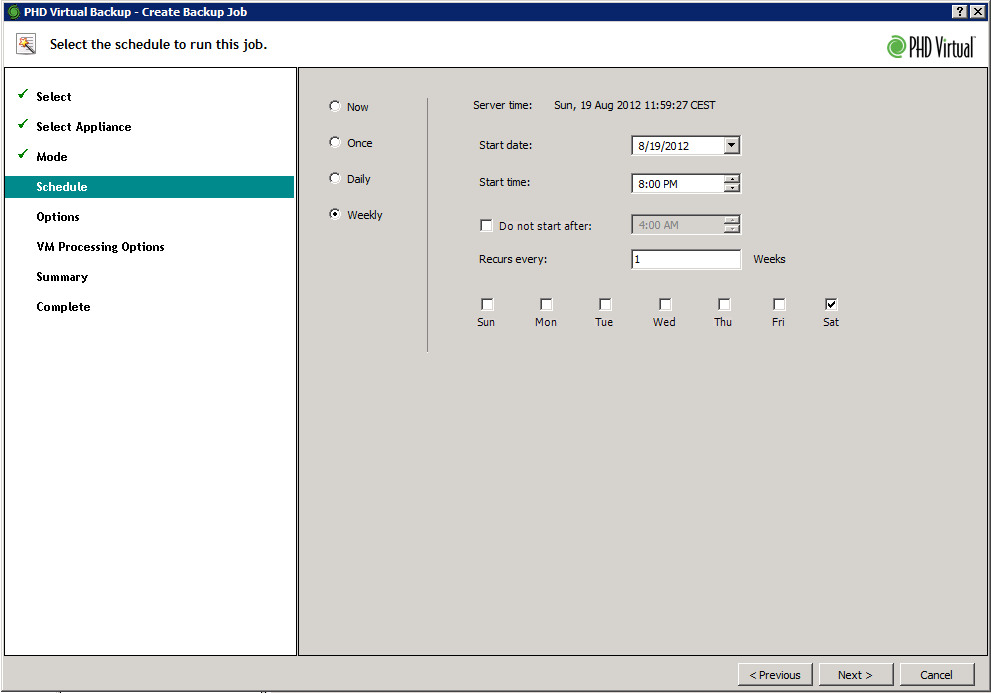Click the "Server time:" label

coord(502,105)
